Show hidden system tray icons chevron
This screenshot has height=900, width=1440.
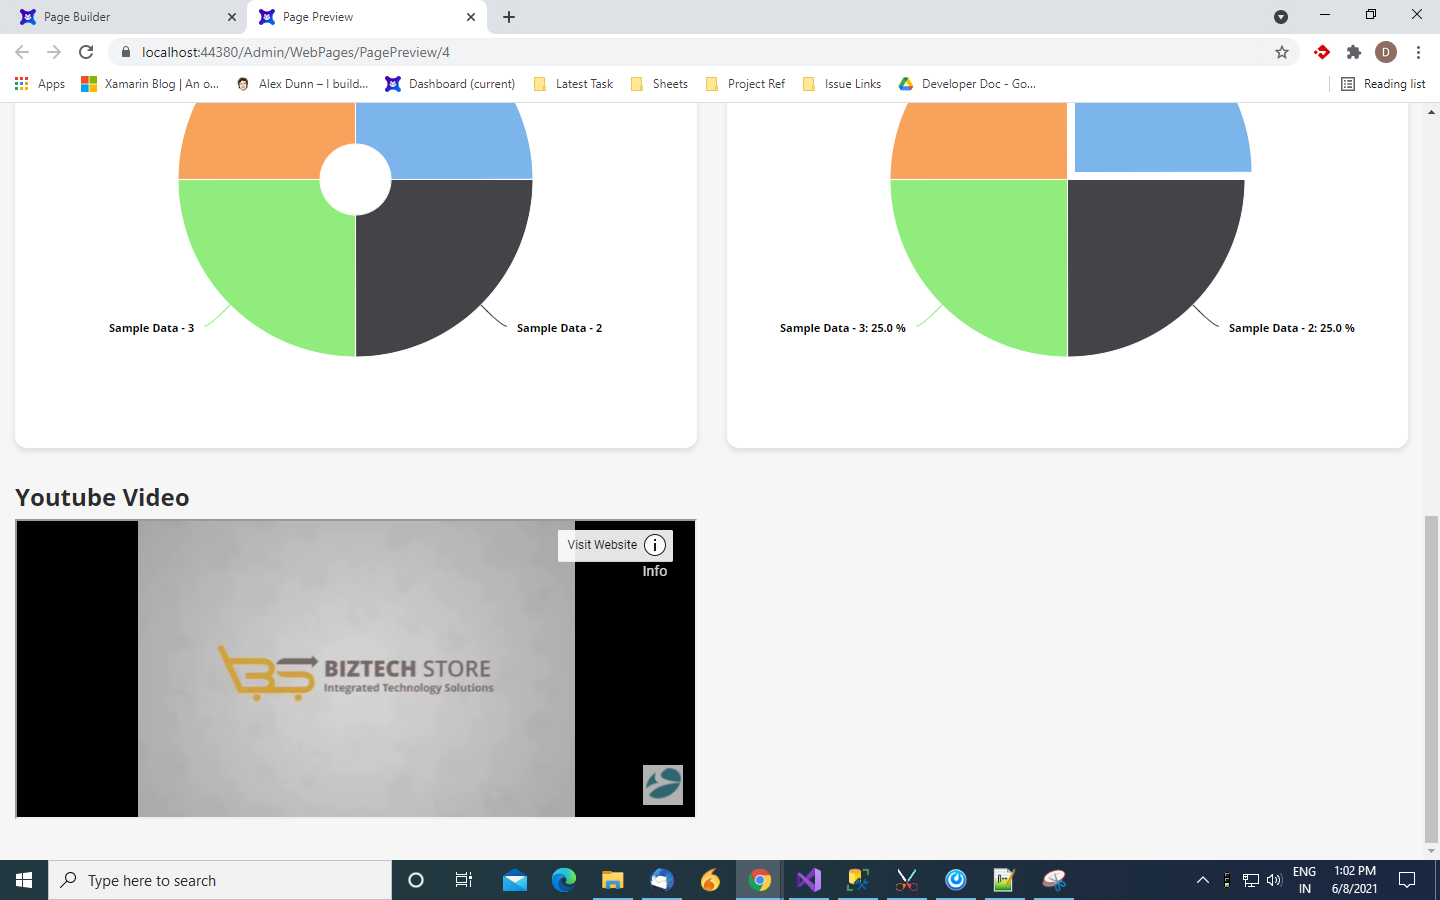click(x=1203, y=880)
